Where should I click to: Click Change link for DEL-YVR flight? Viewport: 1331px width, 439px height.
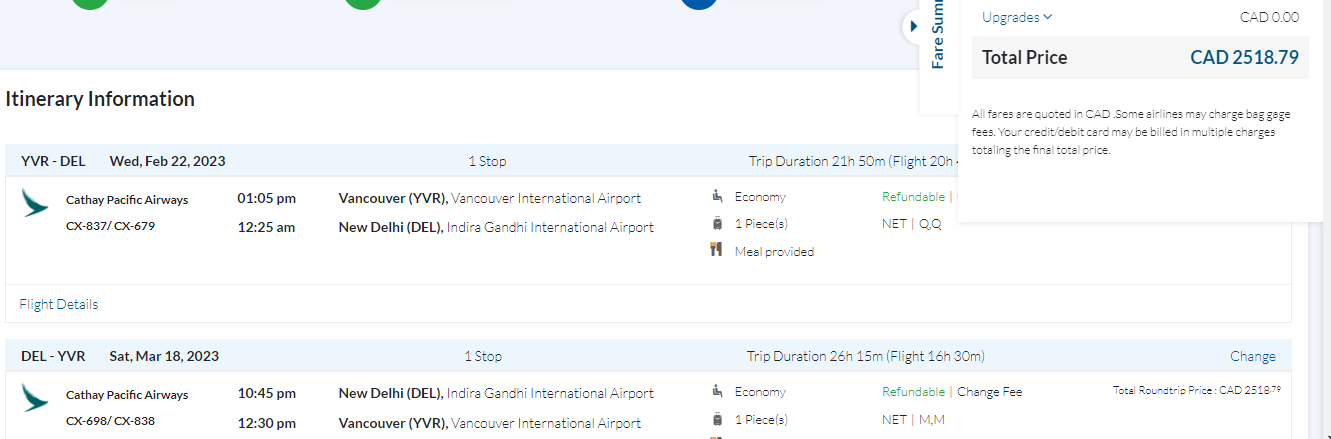click(1252, 356)
